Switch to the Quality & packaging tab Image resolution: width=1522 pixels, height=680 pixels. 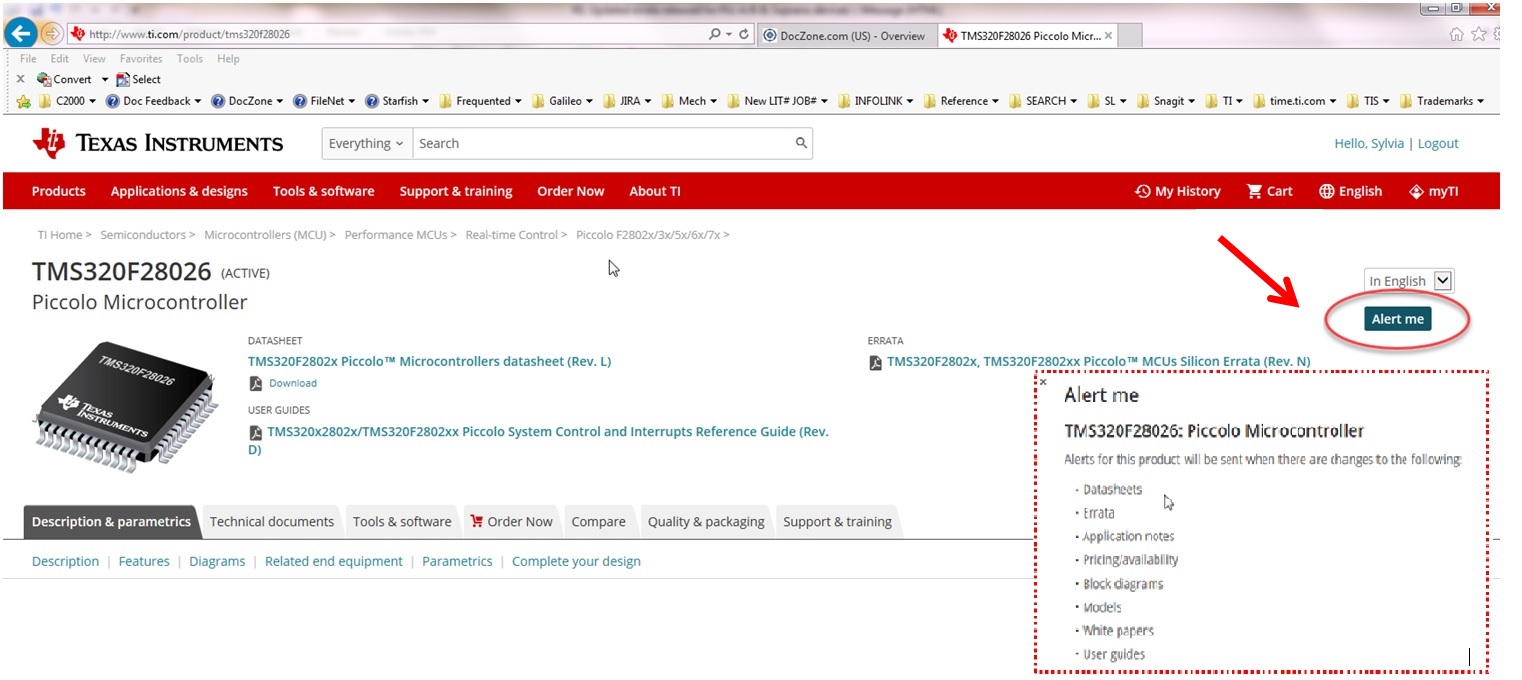point(706,522)
